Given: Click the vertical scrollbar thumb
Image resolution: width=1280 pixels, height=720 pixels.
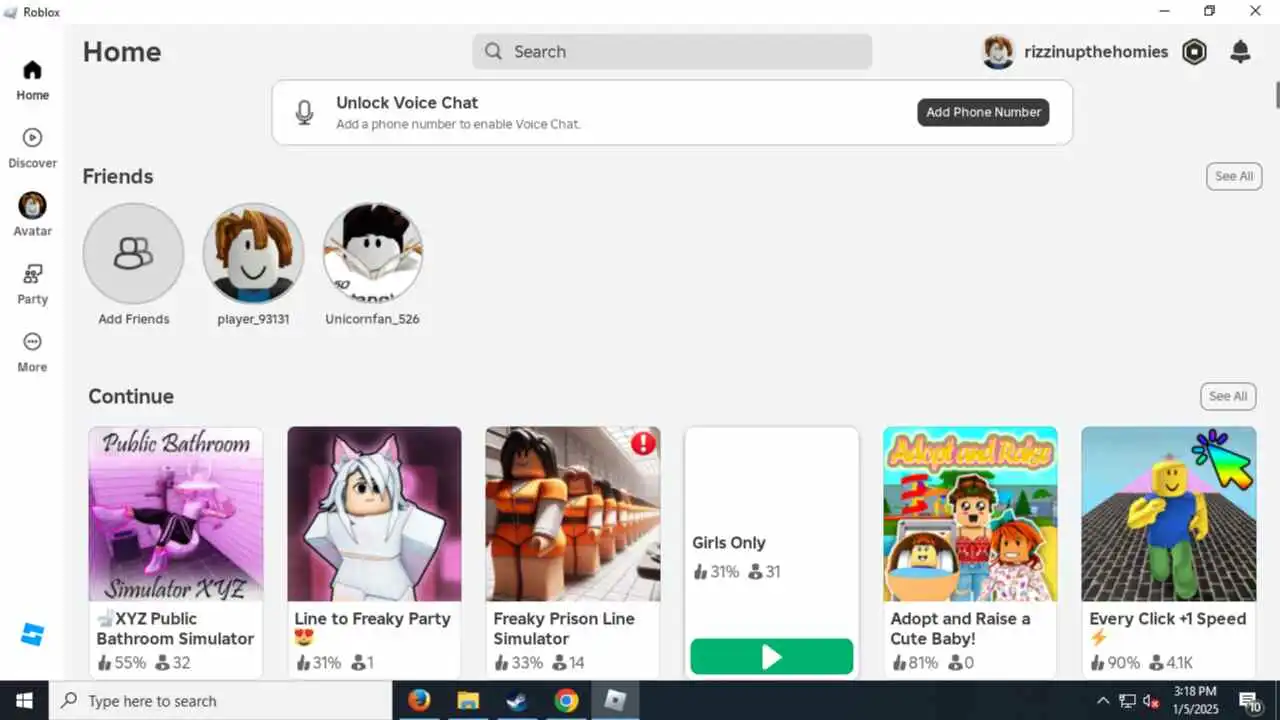Looking at the screenshot, I should tap(1276, 93).
